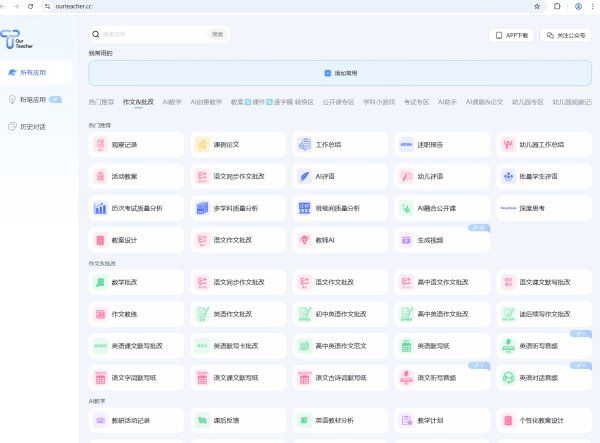The width and height of the screenshot is (600, 443).
Task: Open the 观察记录 app icon
Action: (100, 145)
